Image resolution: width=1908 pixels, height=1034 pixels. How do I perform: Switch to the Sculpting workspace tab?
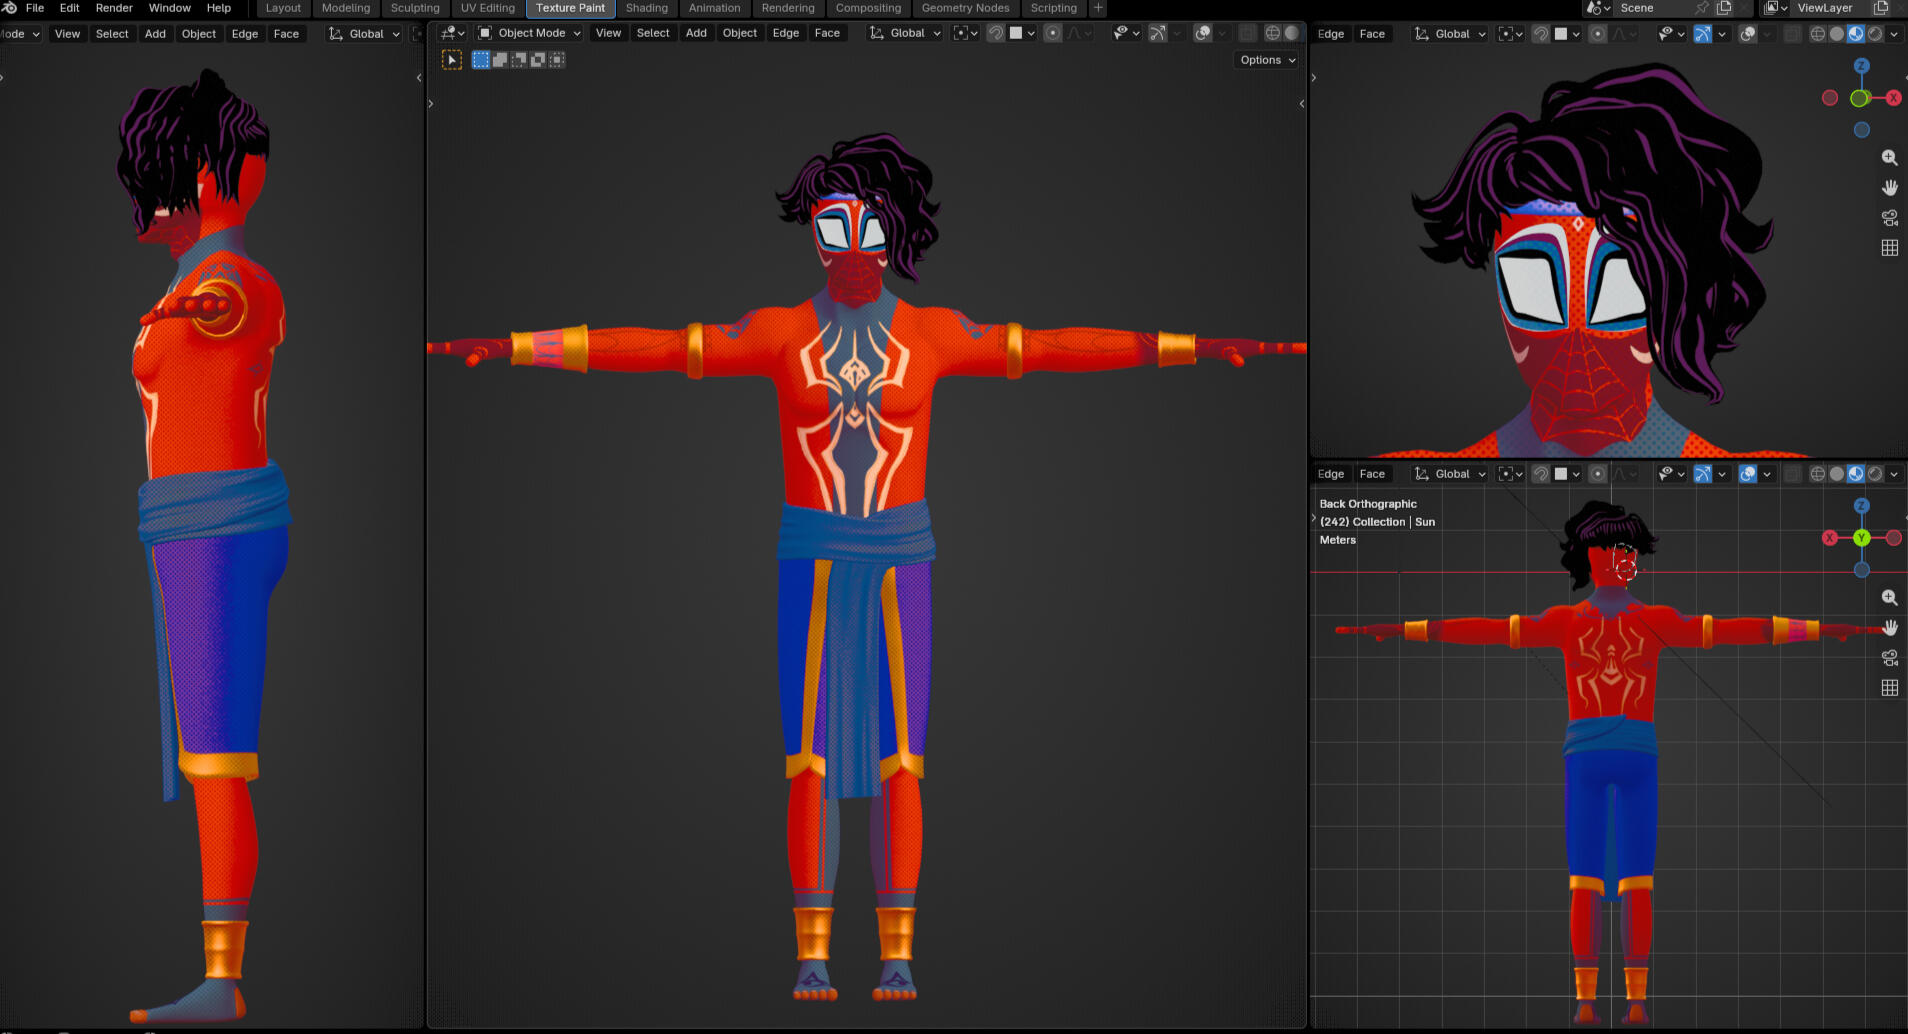(415, 8)
